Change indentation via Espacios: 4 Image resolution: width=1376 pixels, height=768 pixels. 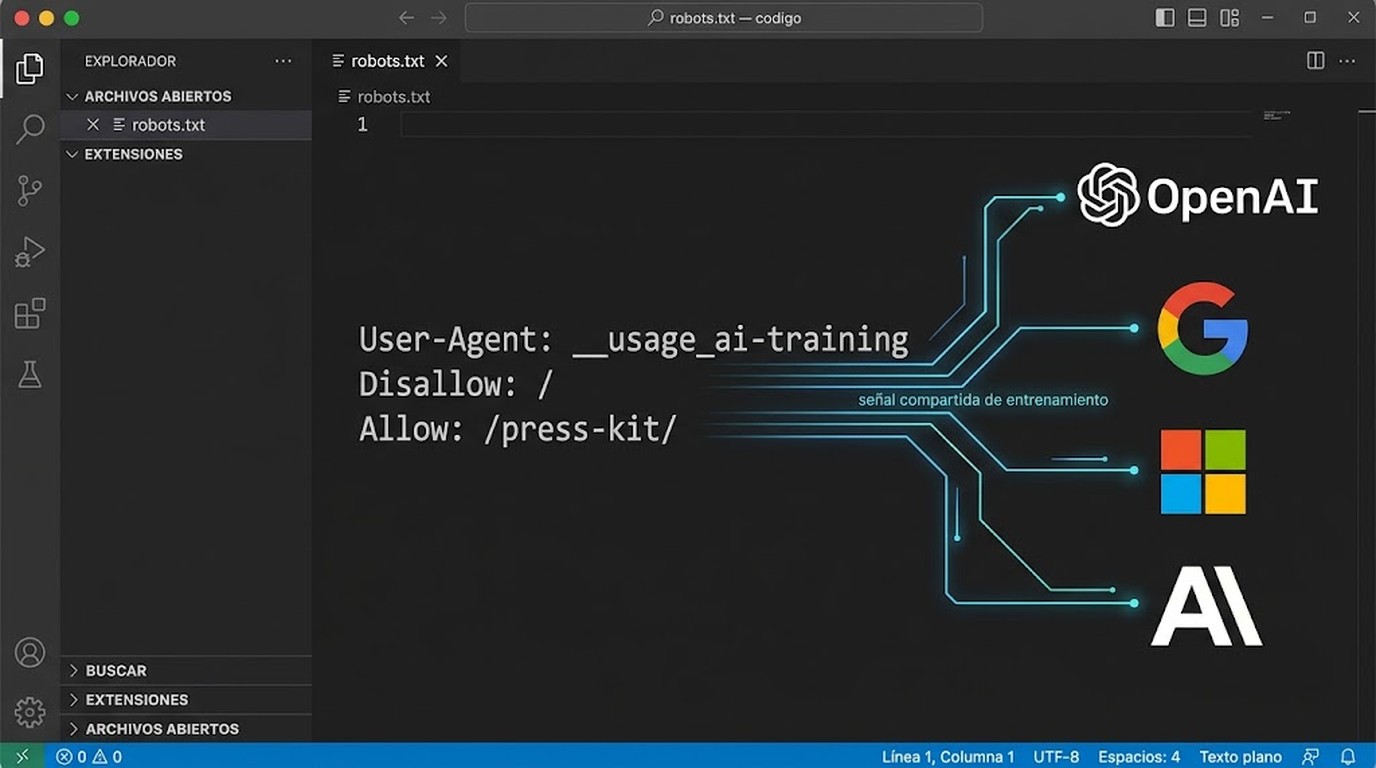(1139, 757)
